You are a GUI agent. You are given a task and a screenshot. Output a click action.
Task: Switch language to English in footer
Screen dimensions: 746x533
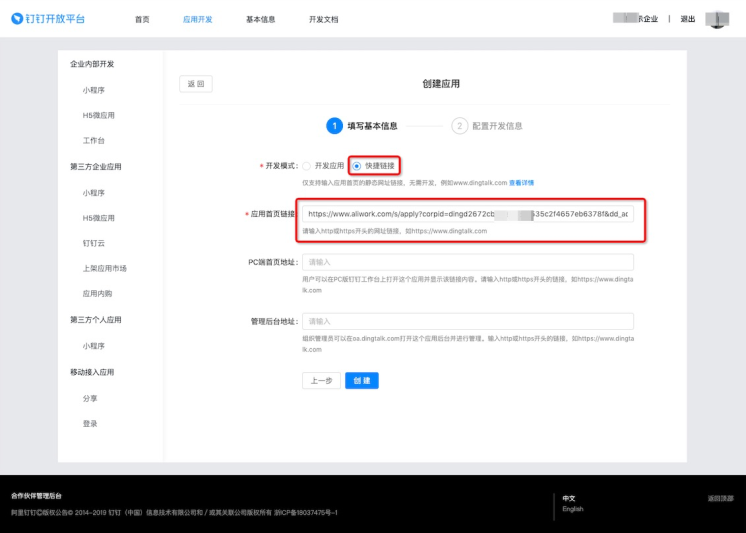click(573, 509)
